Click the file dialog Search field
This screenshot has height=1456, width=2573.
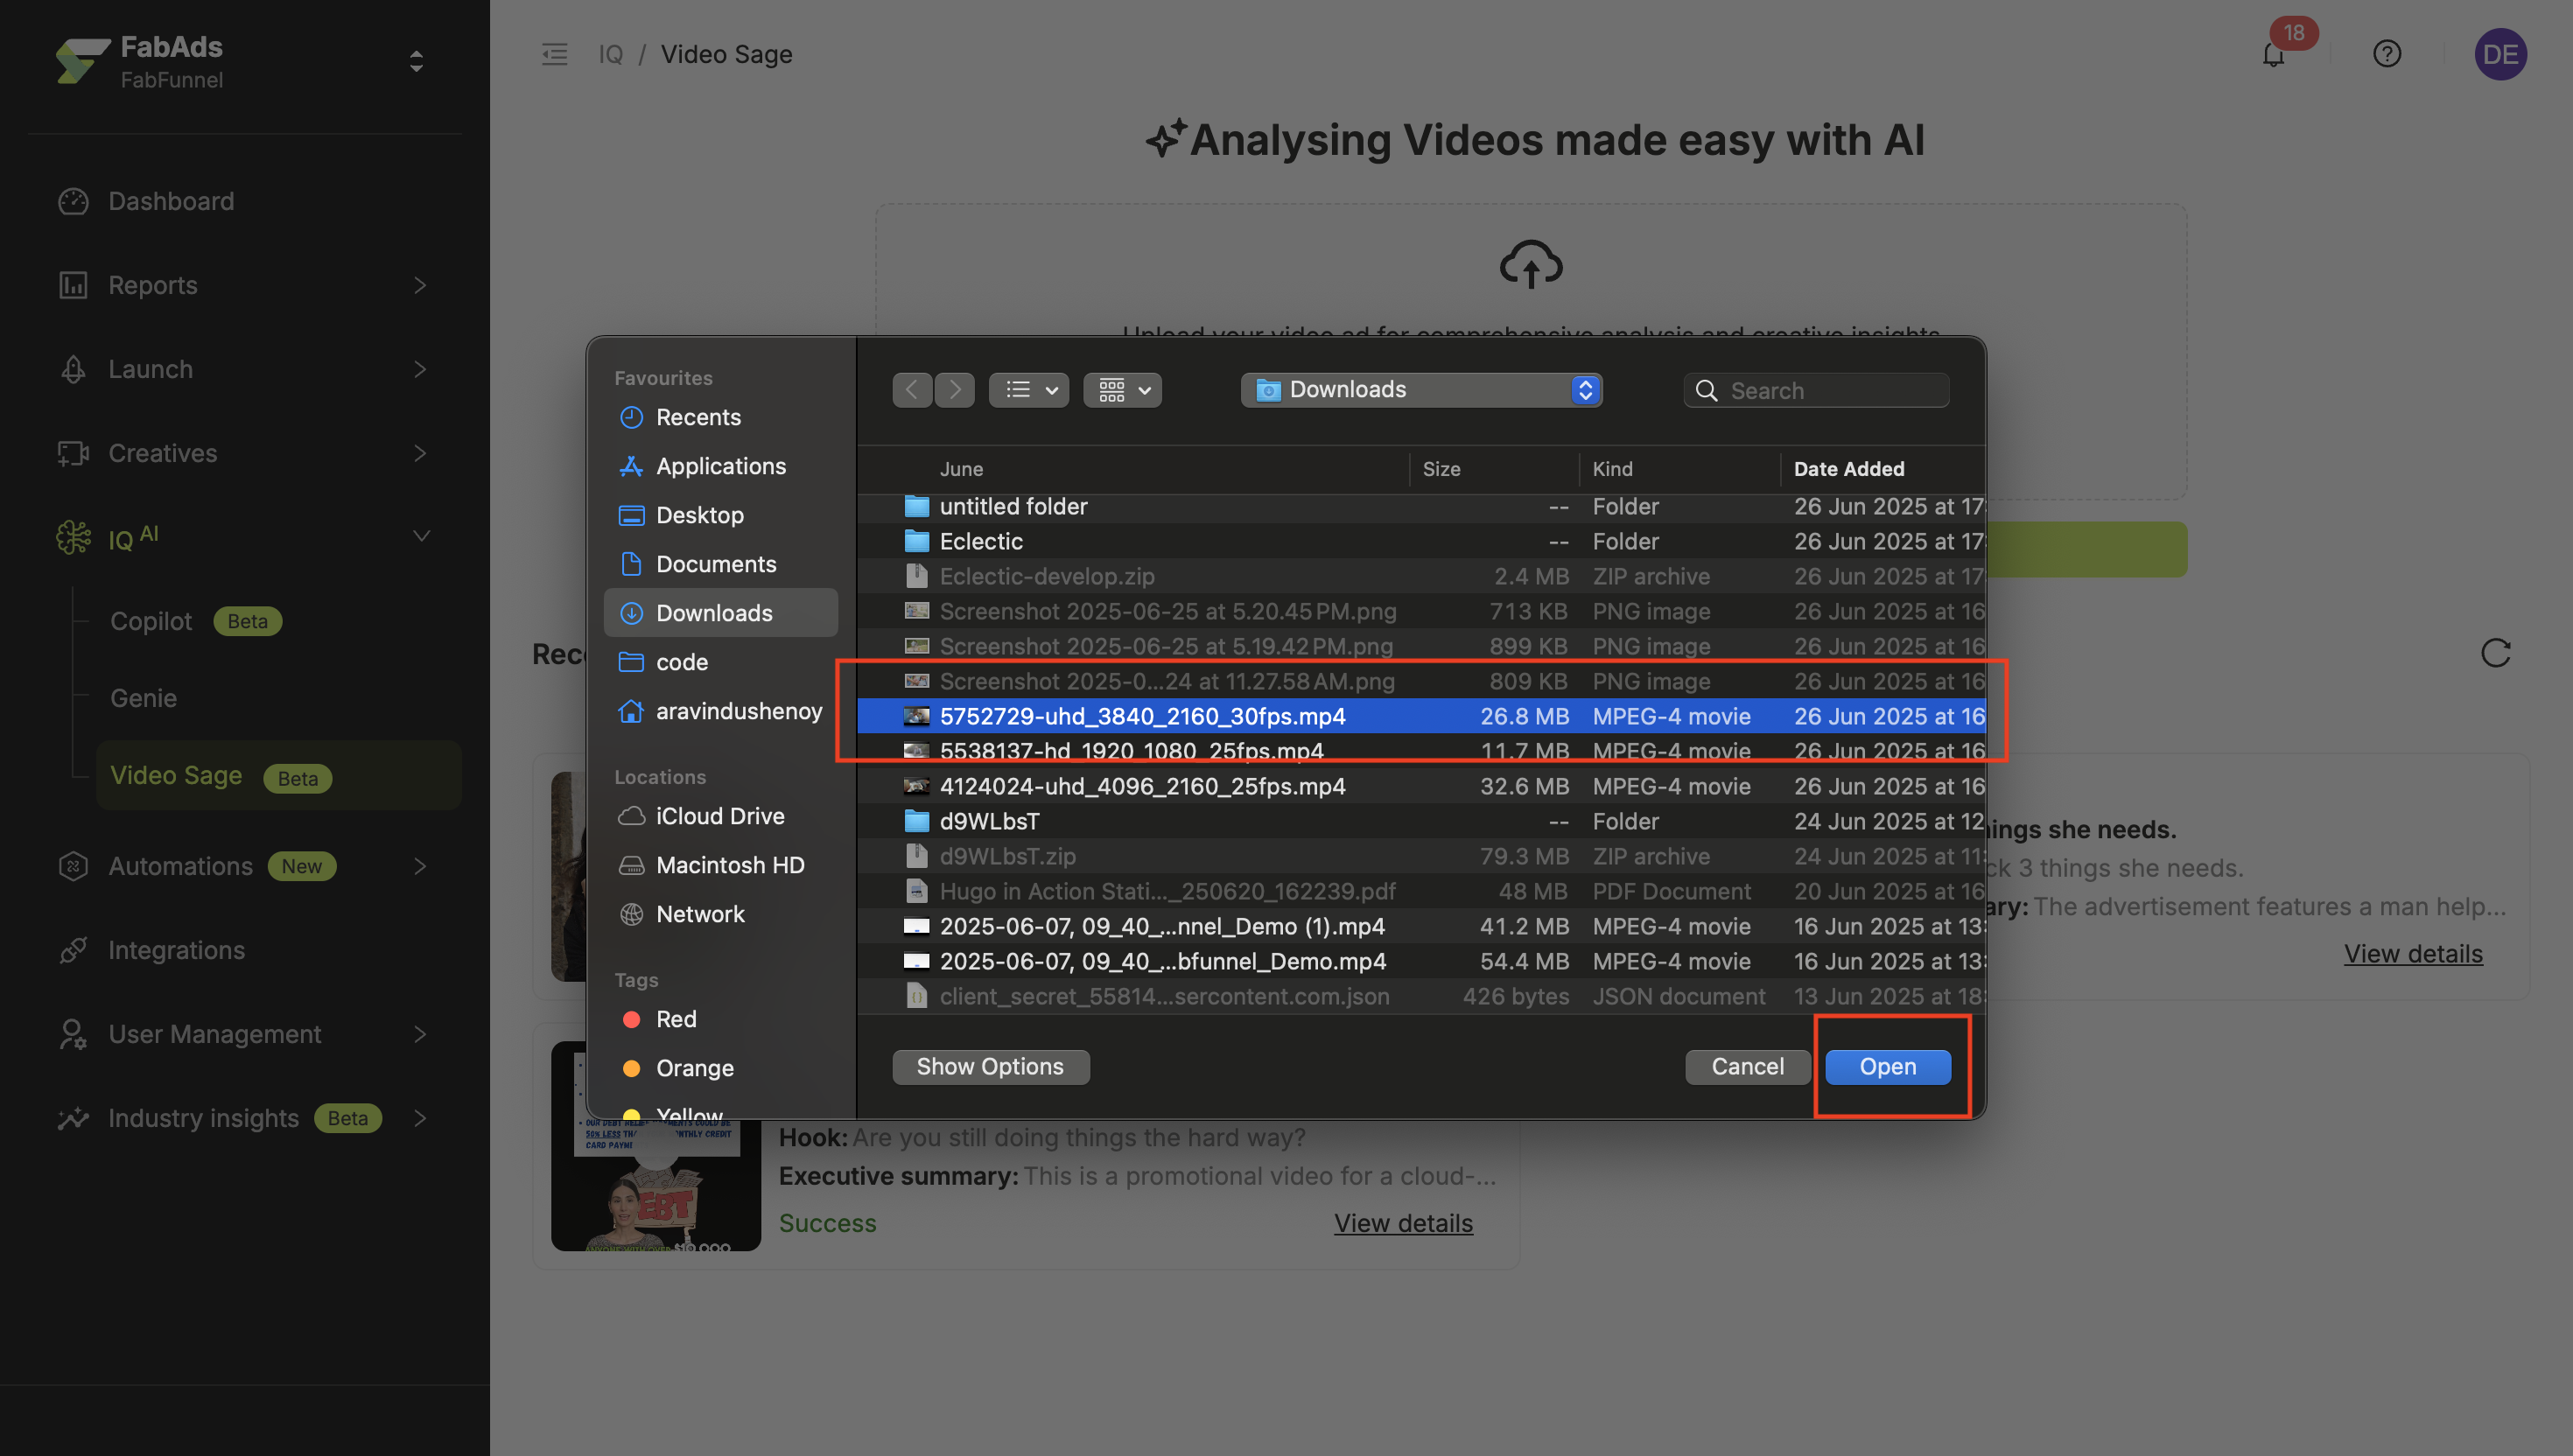(x=1817, y=390)
